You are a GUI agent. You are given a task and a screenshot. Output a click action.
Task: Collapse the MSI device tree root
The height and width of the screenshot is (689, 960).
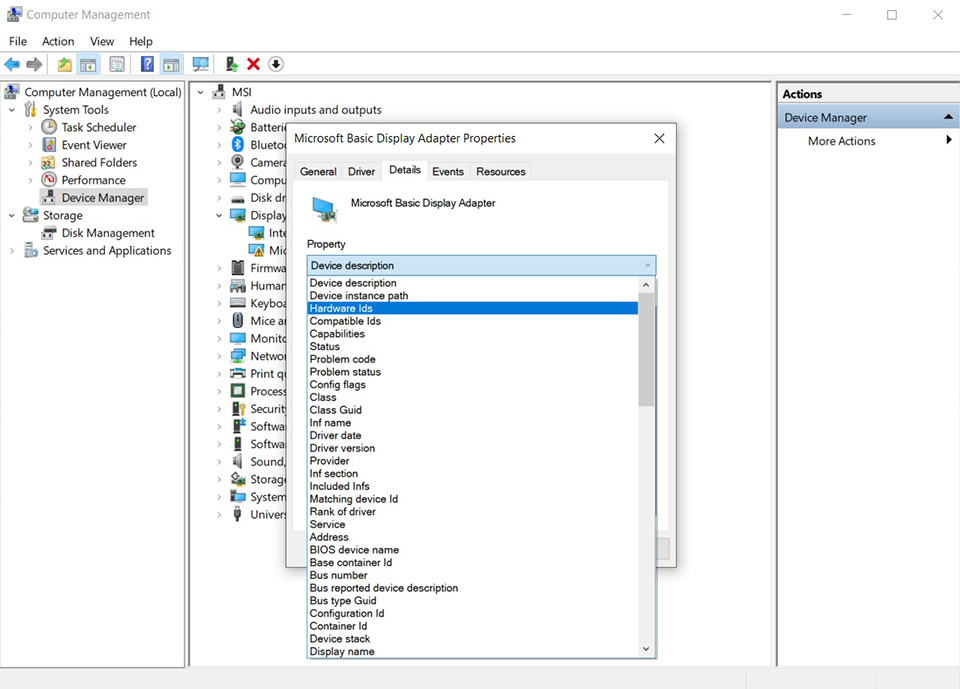click(200, 92)
